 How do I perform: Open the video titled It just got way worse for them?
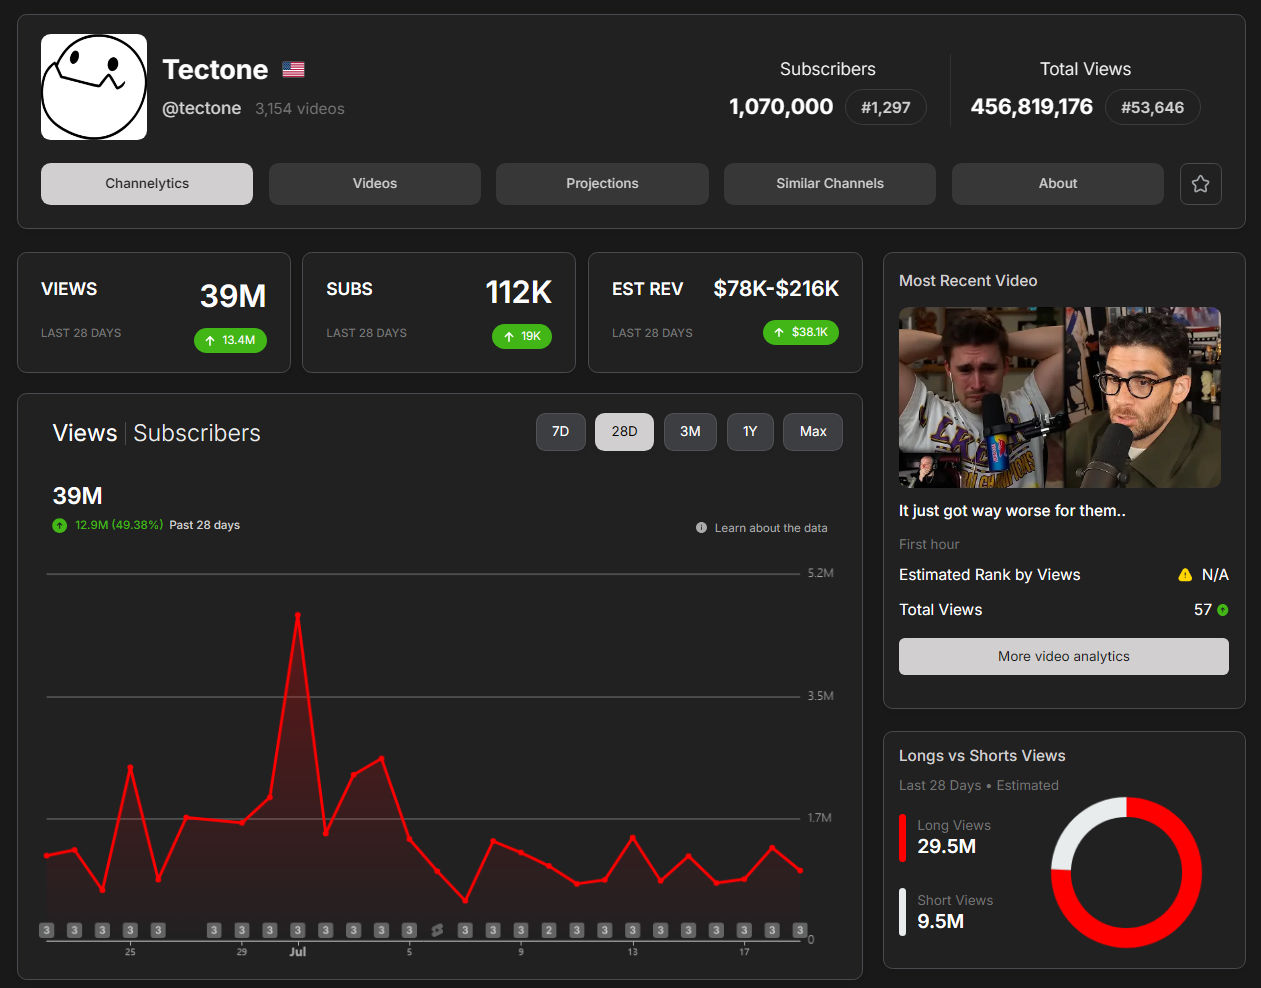[1012, 511]
